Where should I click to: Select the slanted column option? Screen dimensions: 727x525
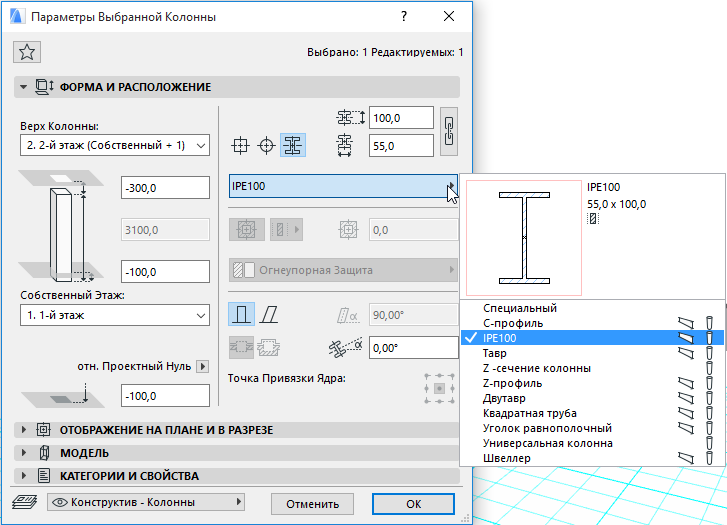[x=269, y=314]
